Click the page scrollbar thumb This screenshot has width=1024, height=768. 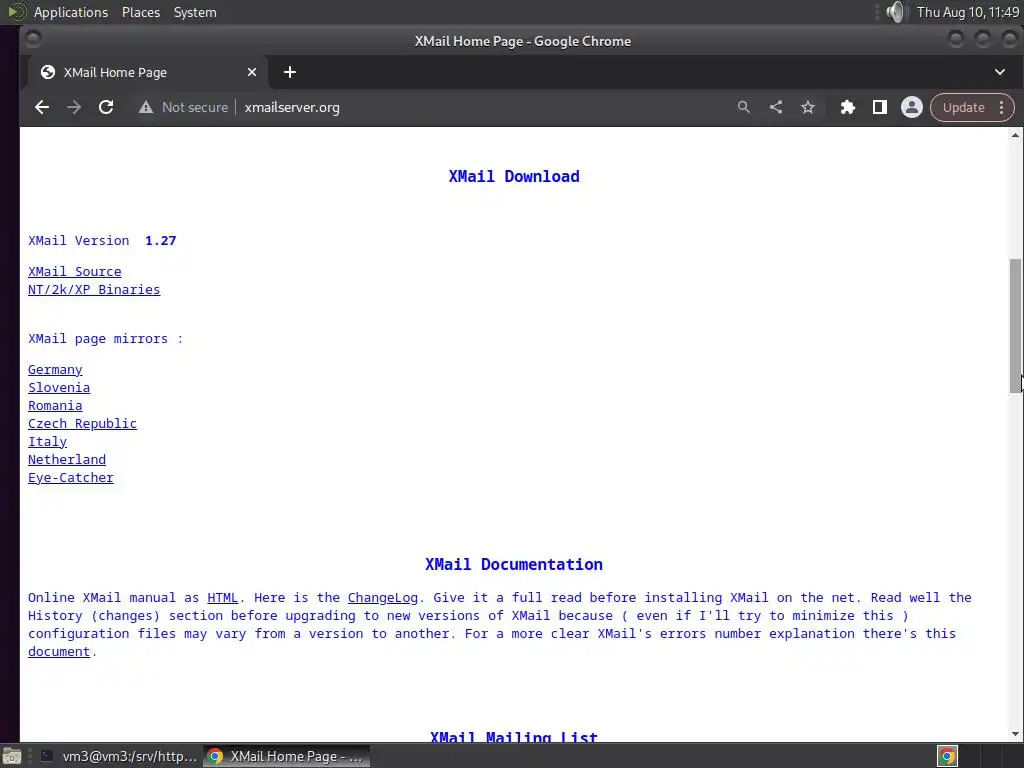pyautogui.click(x=1015, y=325)
